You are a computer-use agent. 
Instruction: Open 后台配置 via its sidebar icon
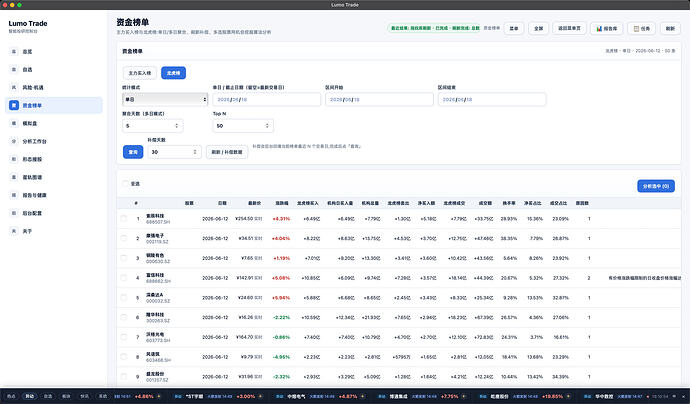point(14,213)
